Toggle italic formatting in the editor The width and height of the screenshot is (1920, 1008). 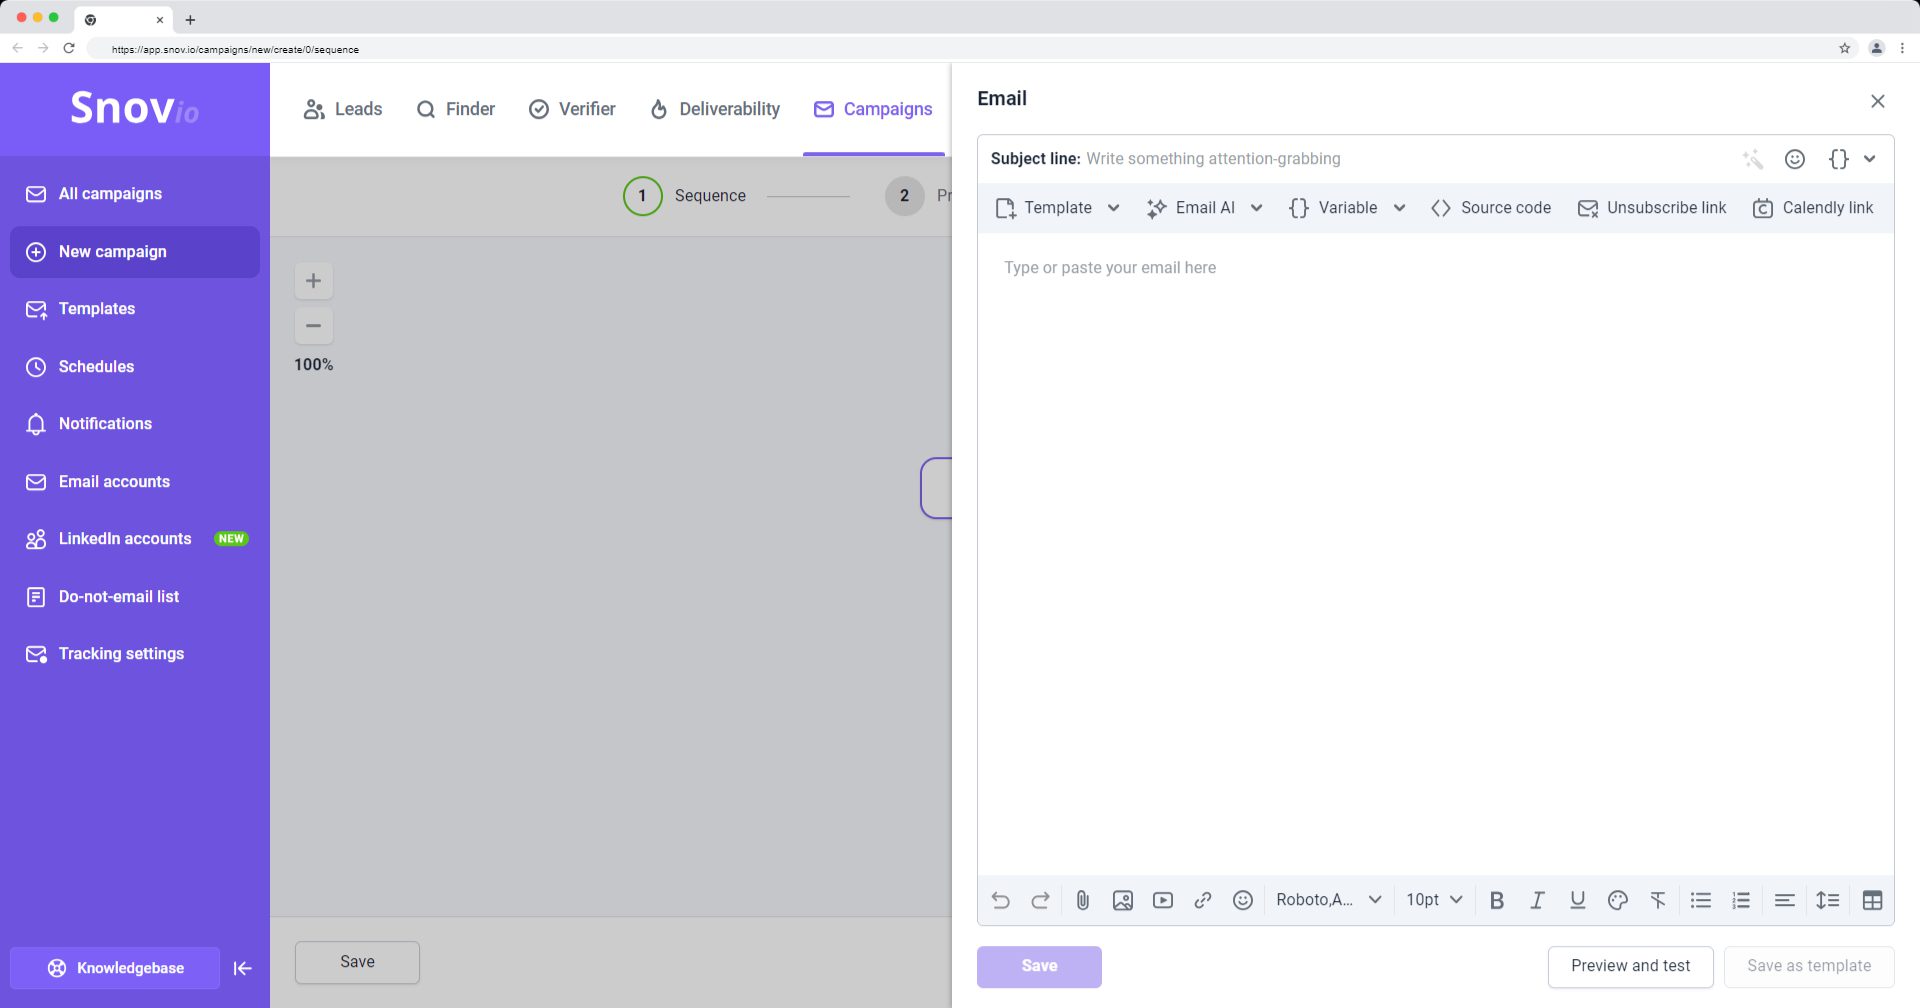1537,900
